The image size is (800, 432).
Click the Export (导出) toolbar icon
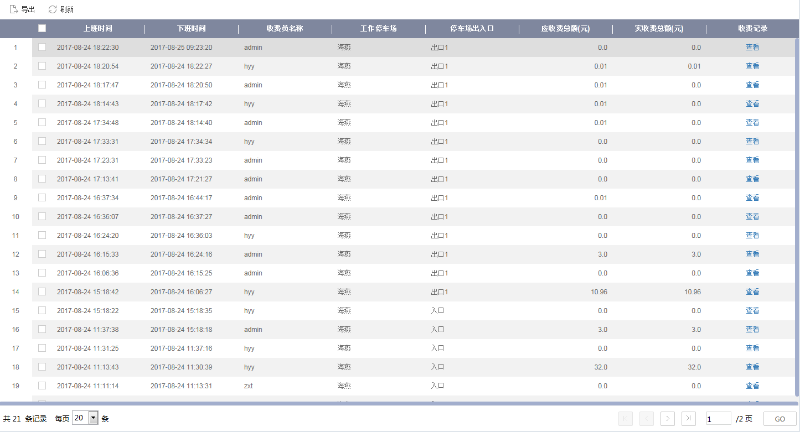[10, 8]
